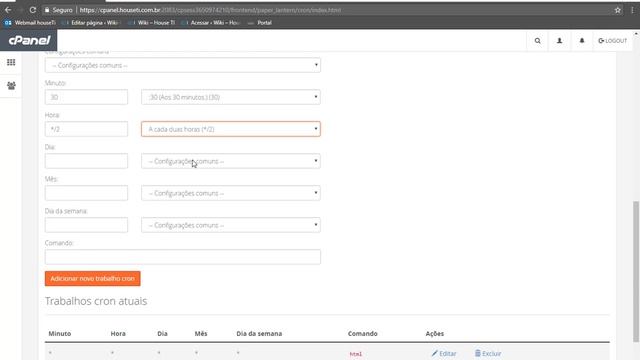Click the Dia column header
This screenshot has width=640, height=360.
(162, 333)
